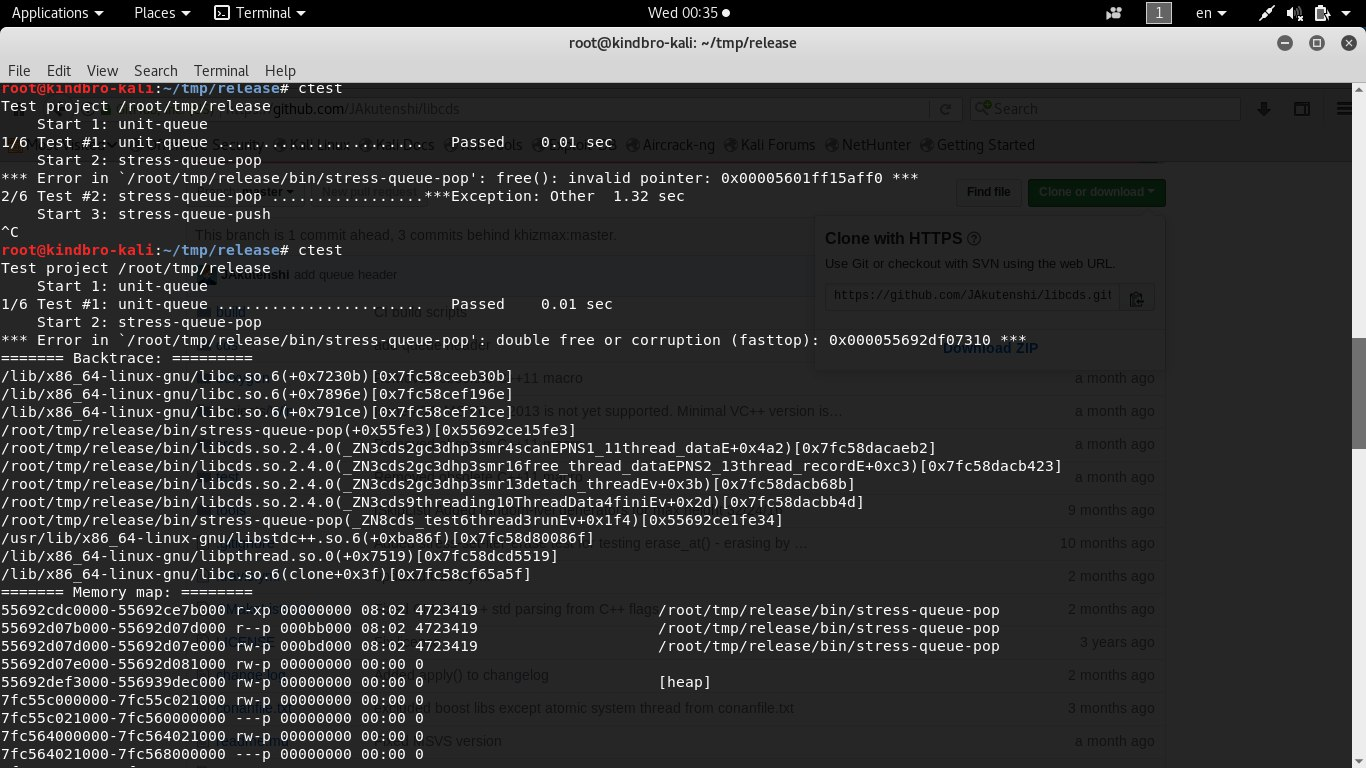
Task: Click the '***Exception: Other 1.32 sec' text
Action: click(x=555, y=196)
